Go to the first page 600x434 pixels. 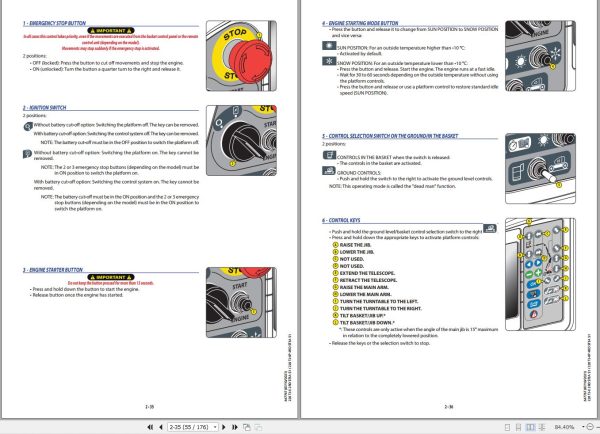tap(150, 427)
